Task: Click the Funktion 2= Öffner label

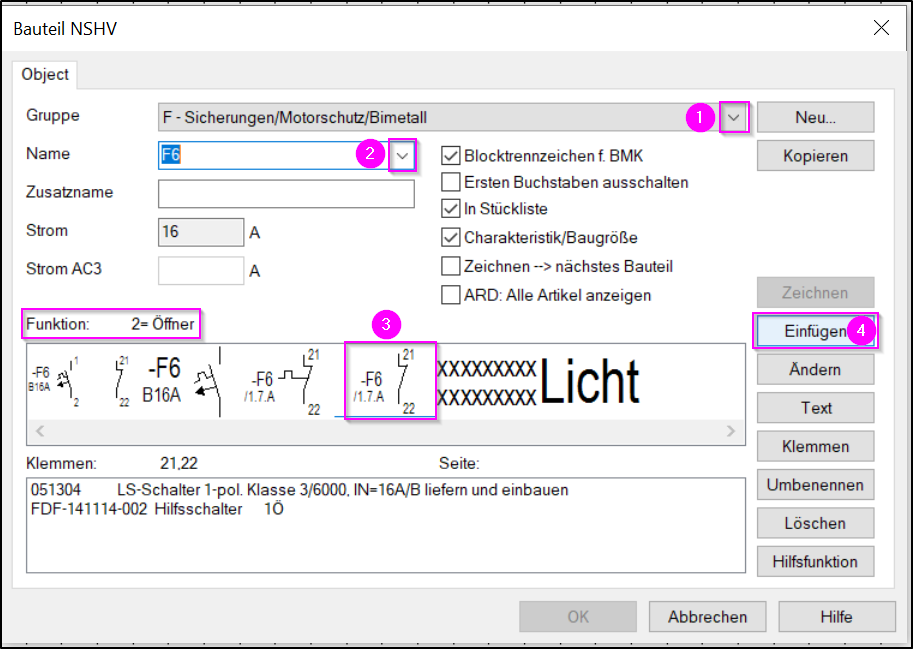Action: click(111, 324)
